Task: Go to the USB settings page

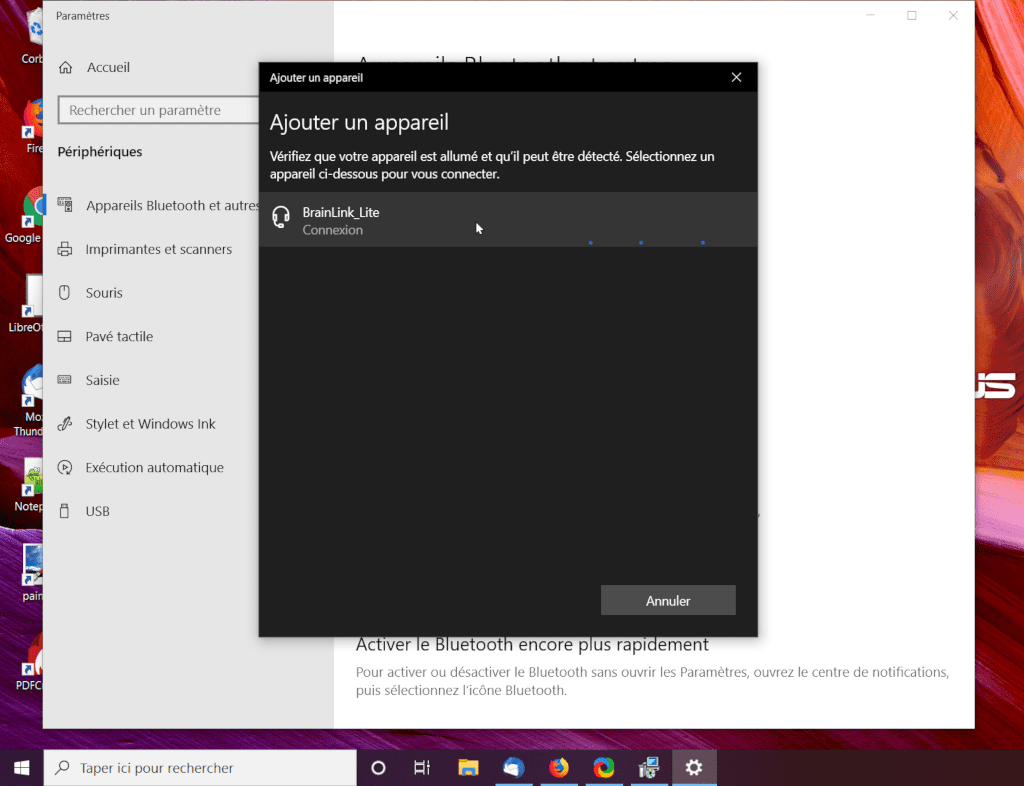Action: [98, 511]
